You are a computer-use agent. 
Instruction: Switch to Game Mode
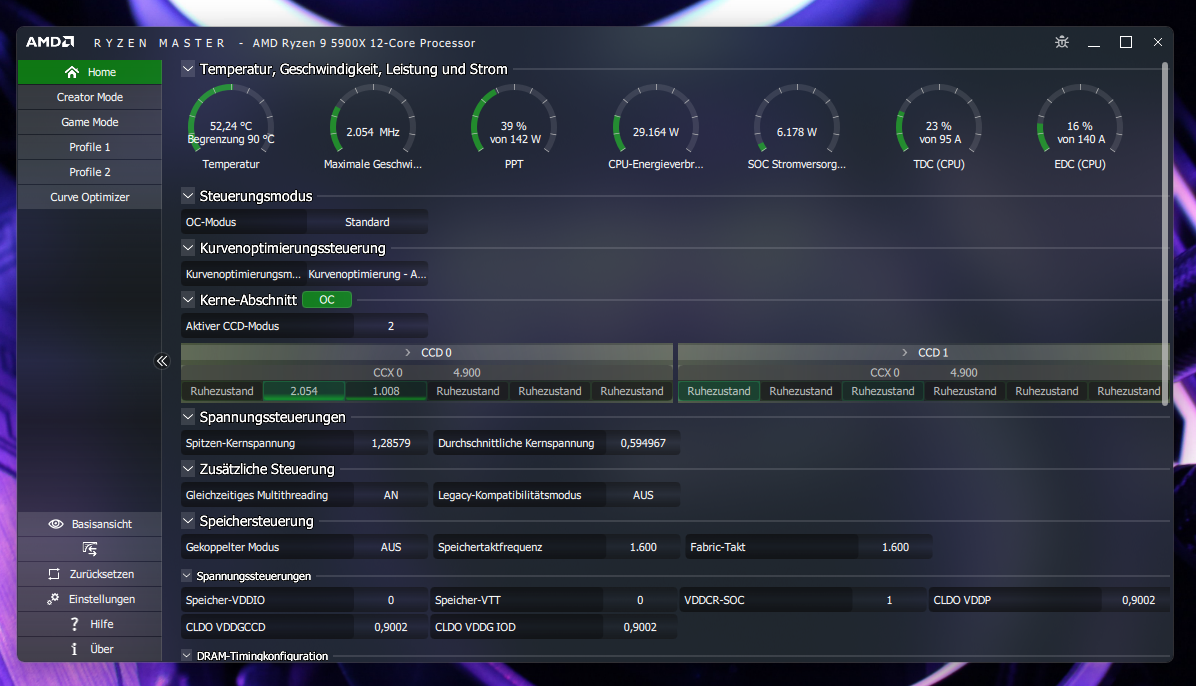click(90, 122)
